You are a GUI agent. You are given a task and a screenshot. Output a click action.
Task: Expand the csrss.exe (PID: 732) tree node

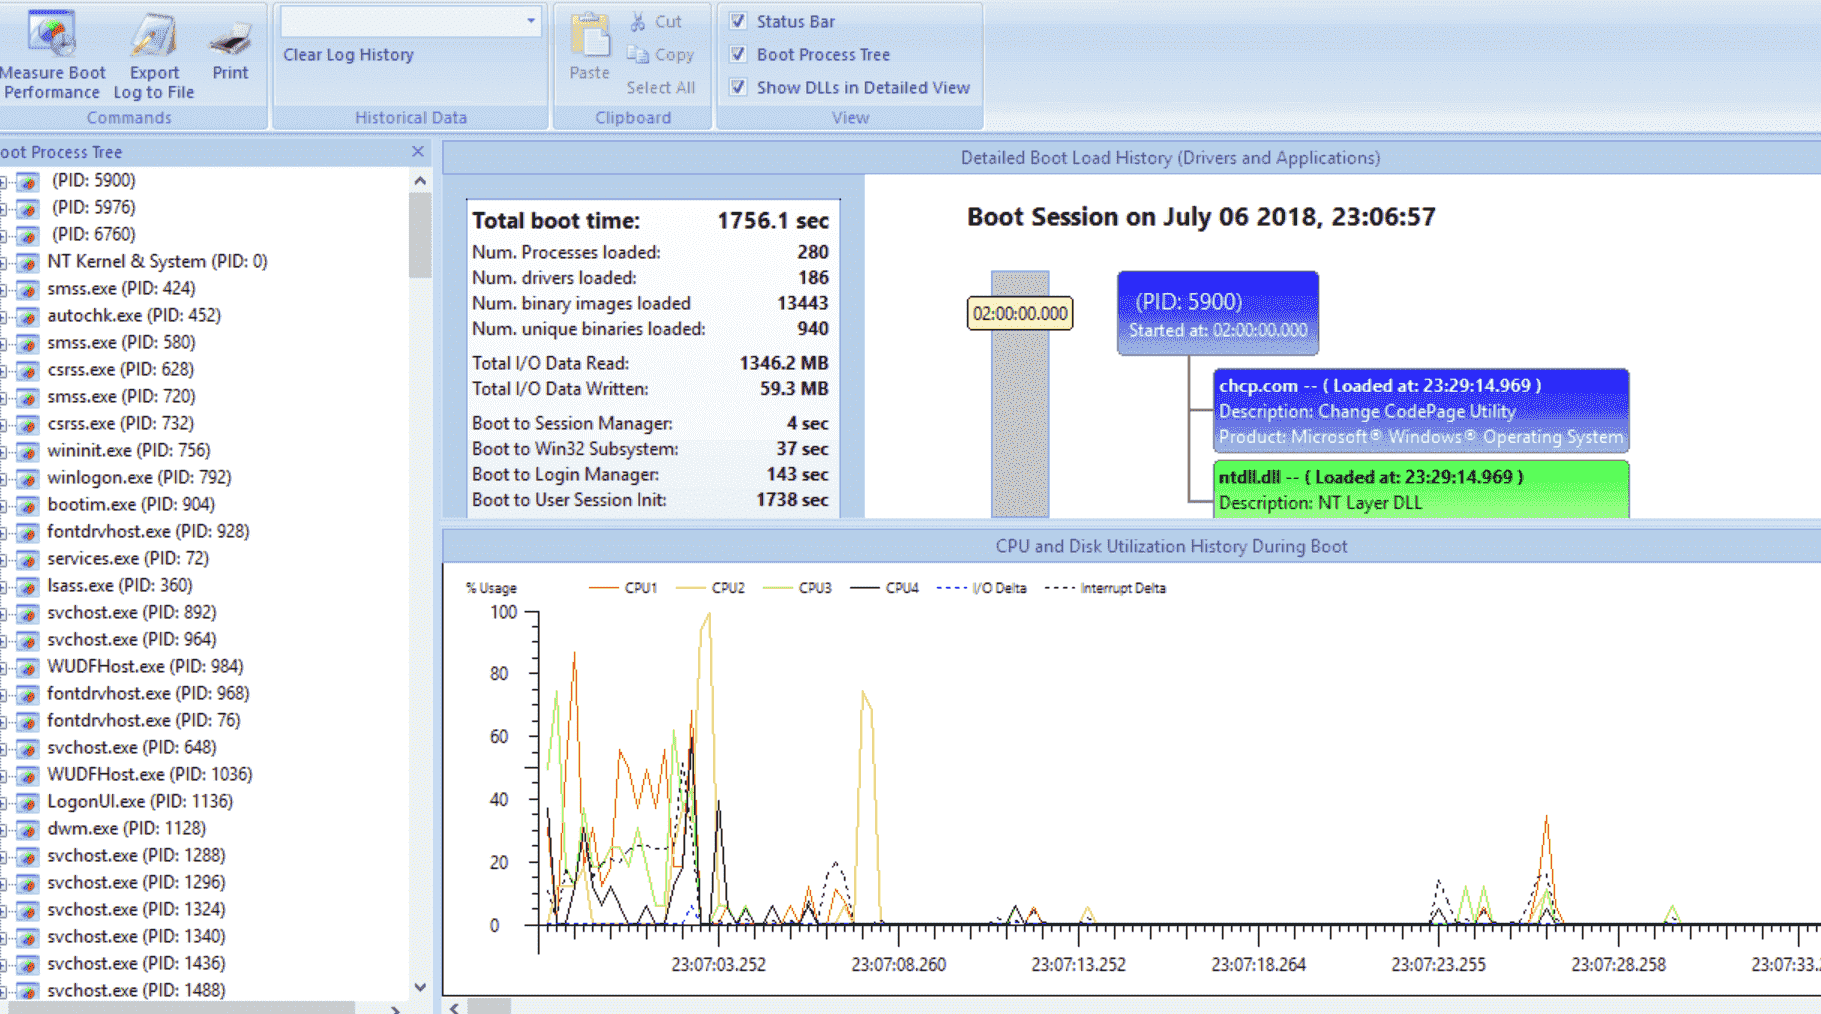click(4, 424)
